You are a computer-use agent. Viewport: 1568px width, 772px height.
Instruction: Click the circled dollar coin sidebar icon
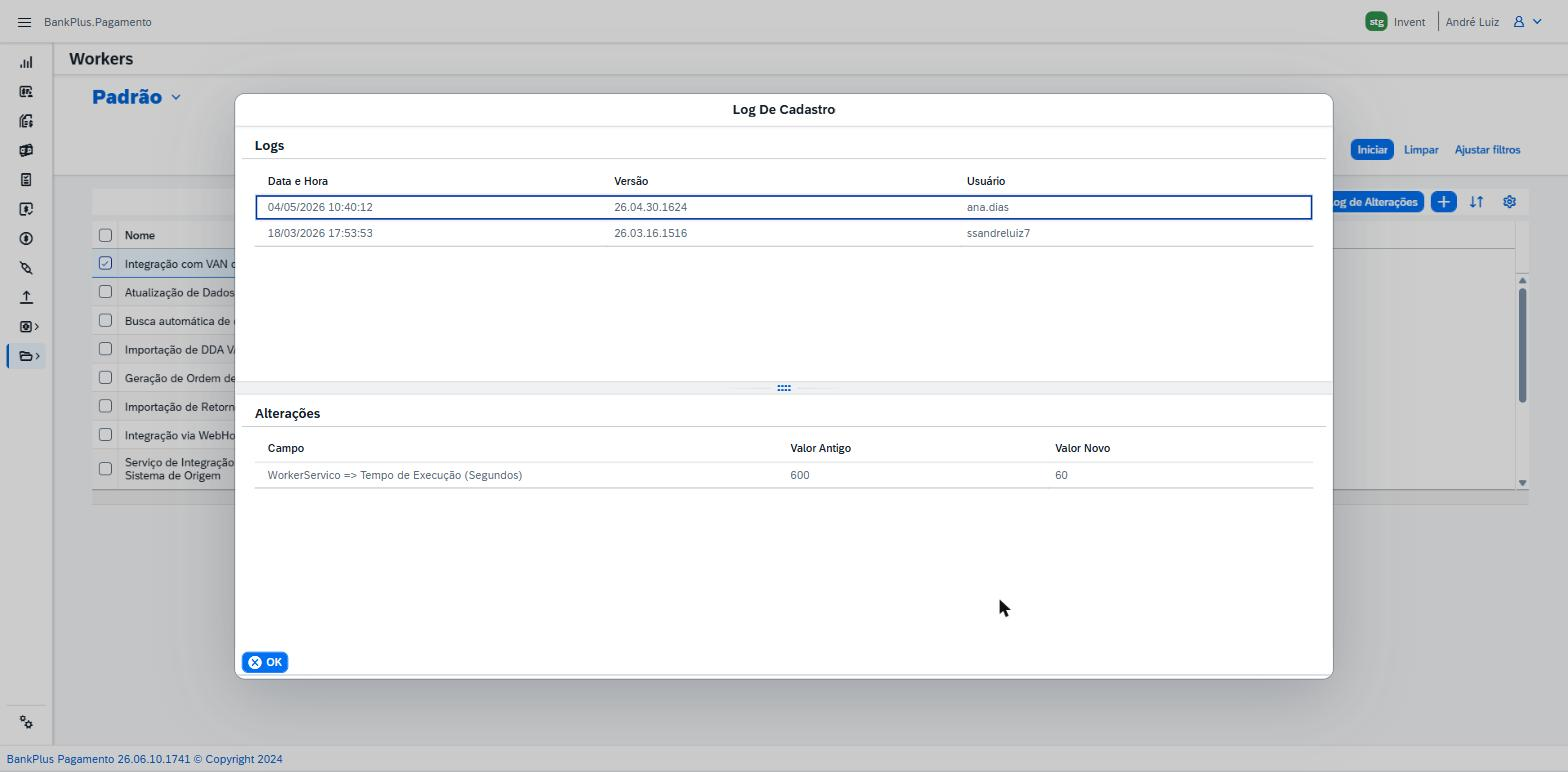point(26,239)
